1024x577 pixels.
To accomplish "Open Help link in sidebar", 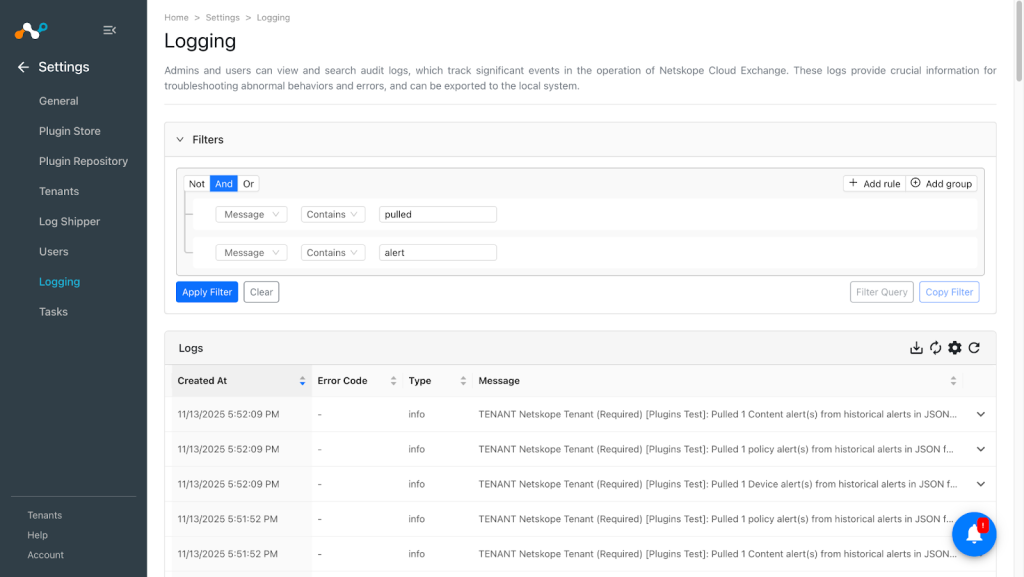I will coord(37,535).
